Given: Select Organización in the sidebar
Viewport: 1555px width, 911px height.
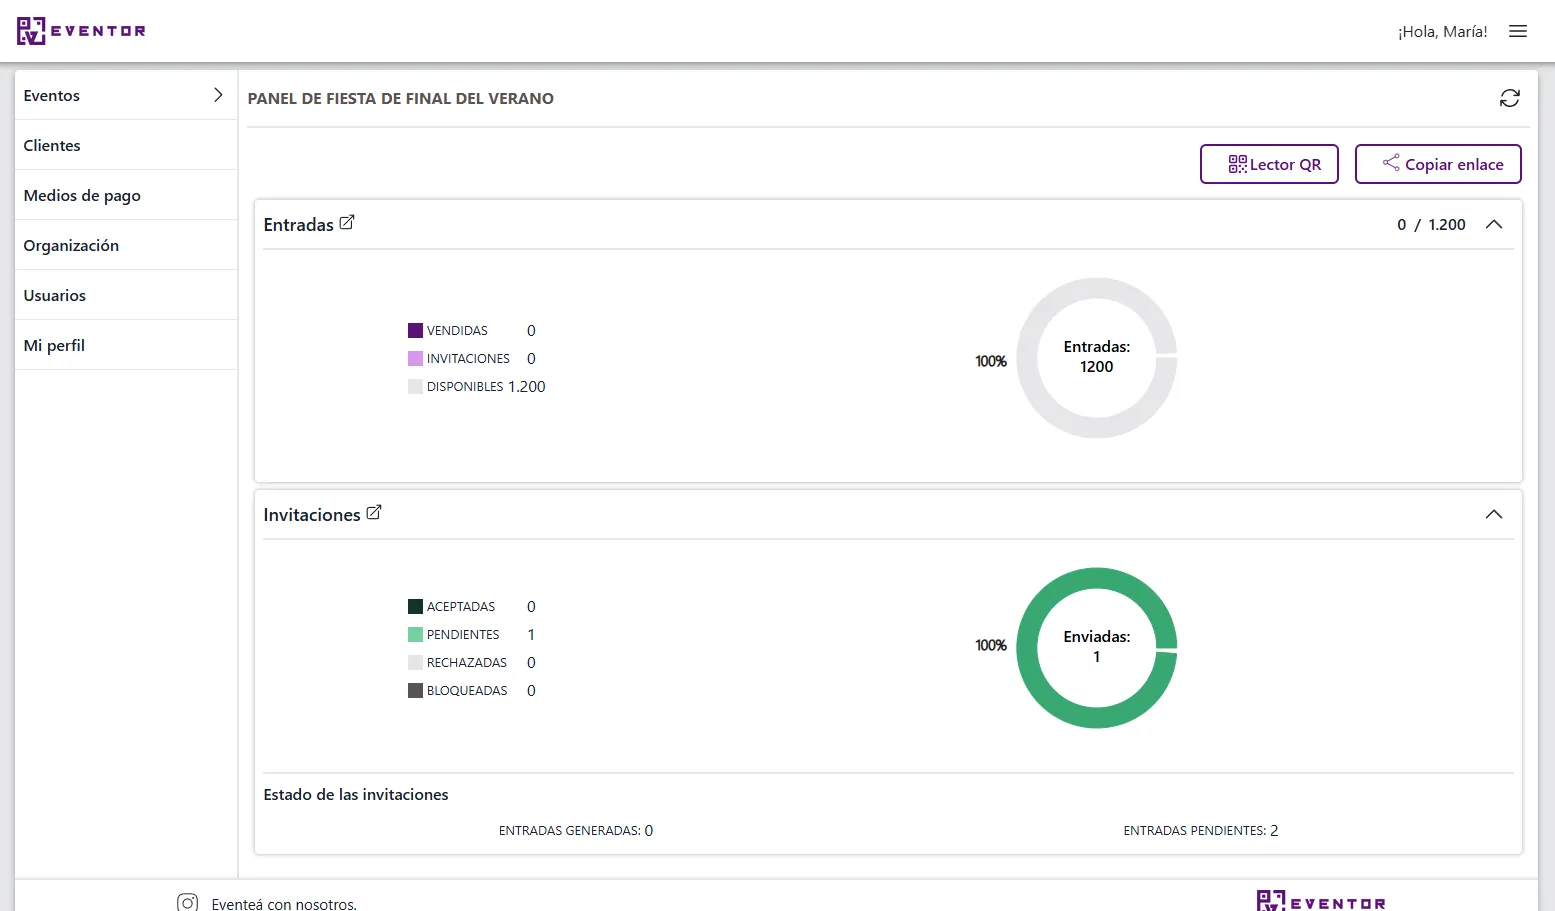Looking at the screenshot, I should click(x=126, y=245).
